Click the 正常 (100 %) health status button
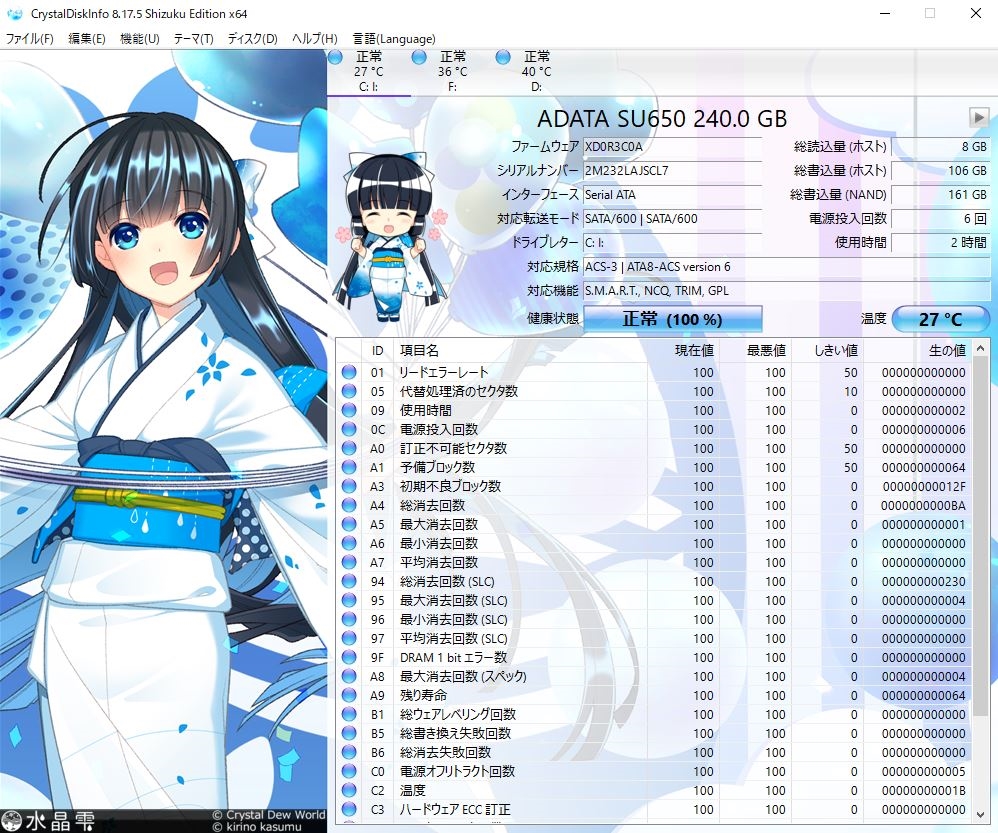Viewport: 998px width, 833px height. click(x=672, y=319)
